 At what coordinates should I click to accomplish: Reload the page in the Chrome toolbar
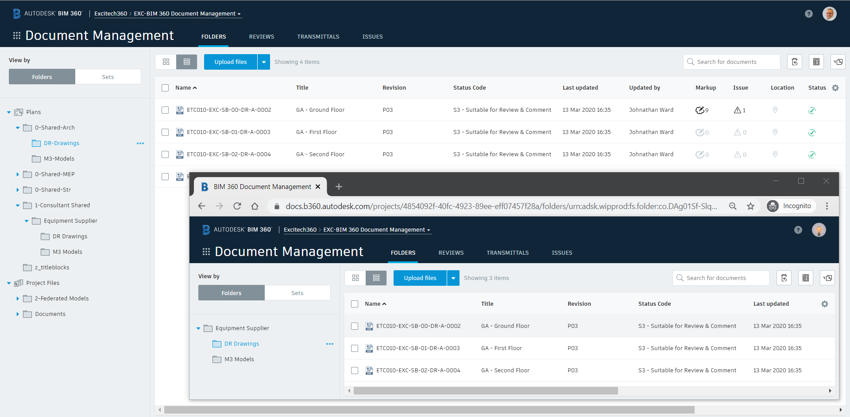click(237, 206)
